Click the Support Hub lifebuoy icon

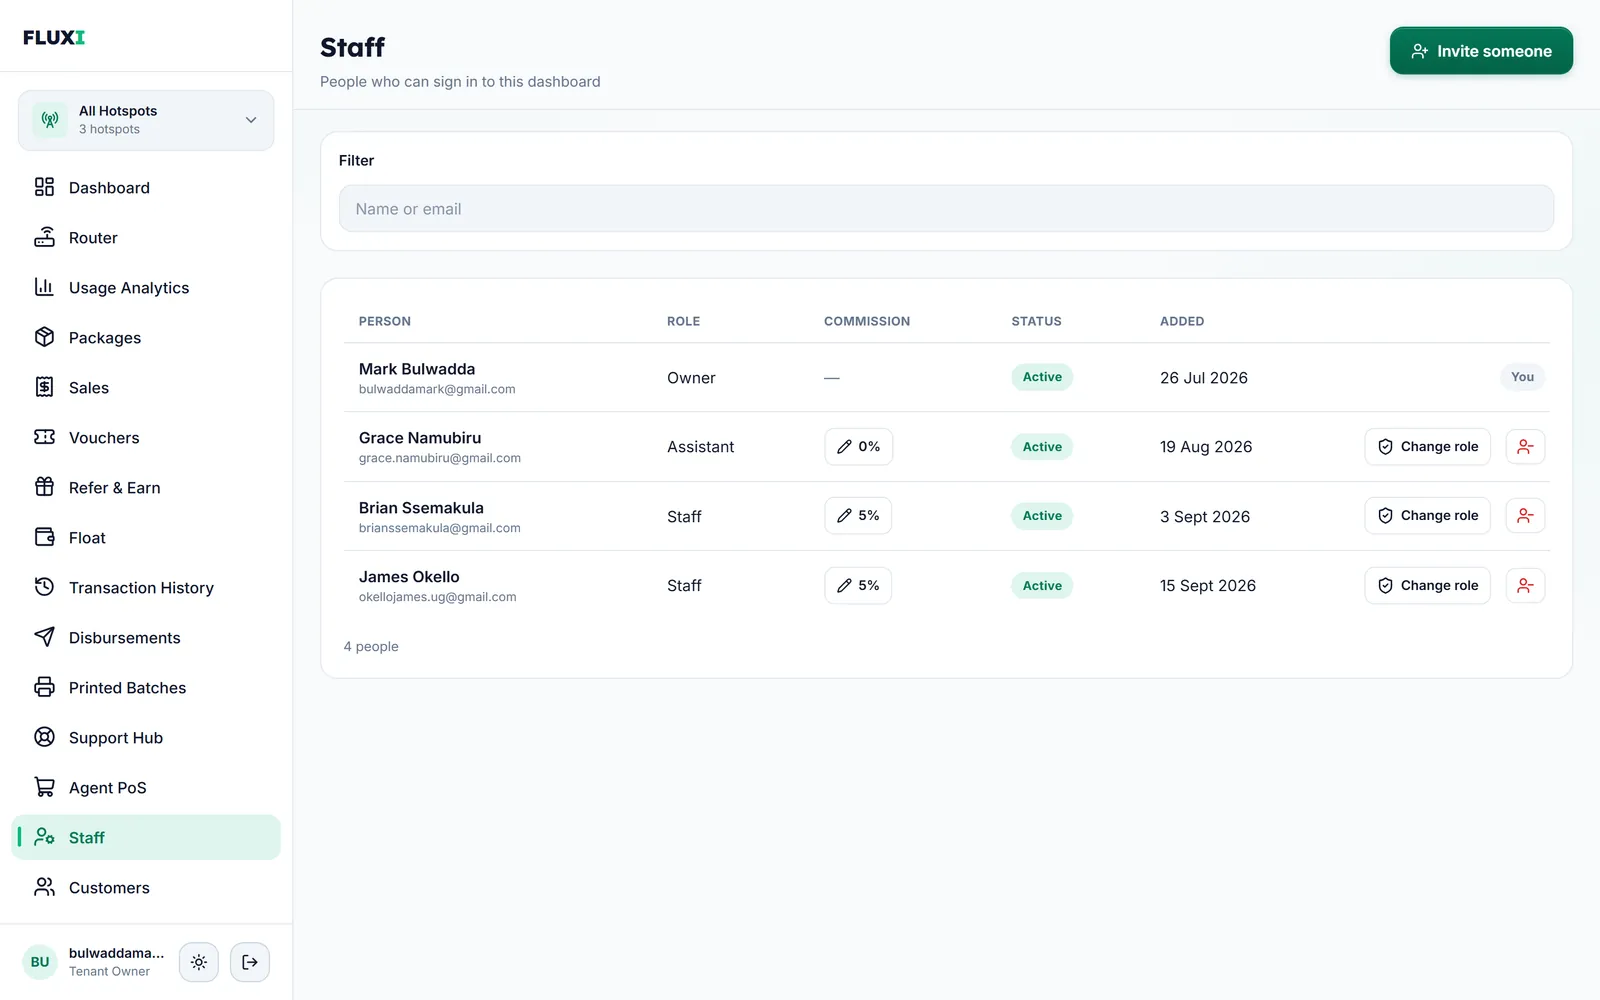[x=44, y=737]
